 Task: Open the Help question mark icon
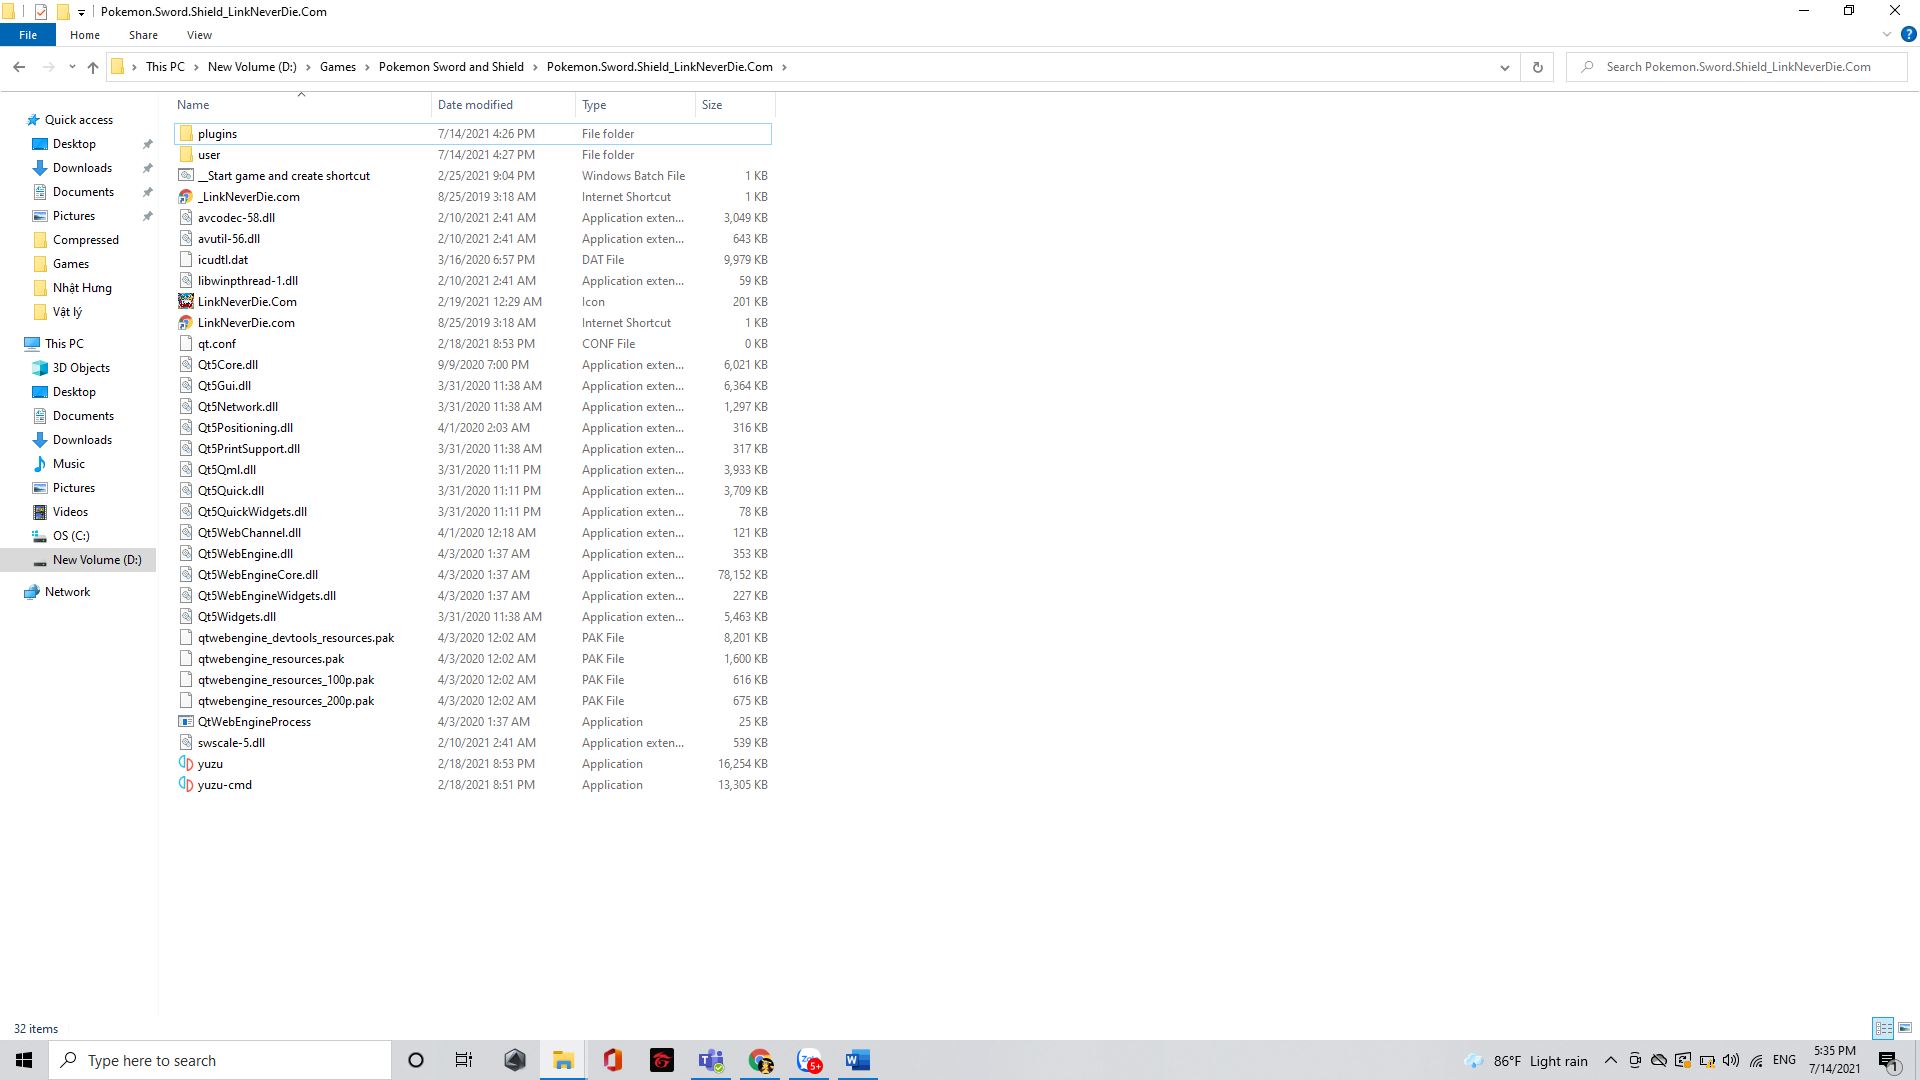coord(1908,35)
